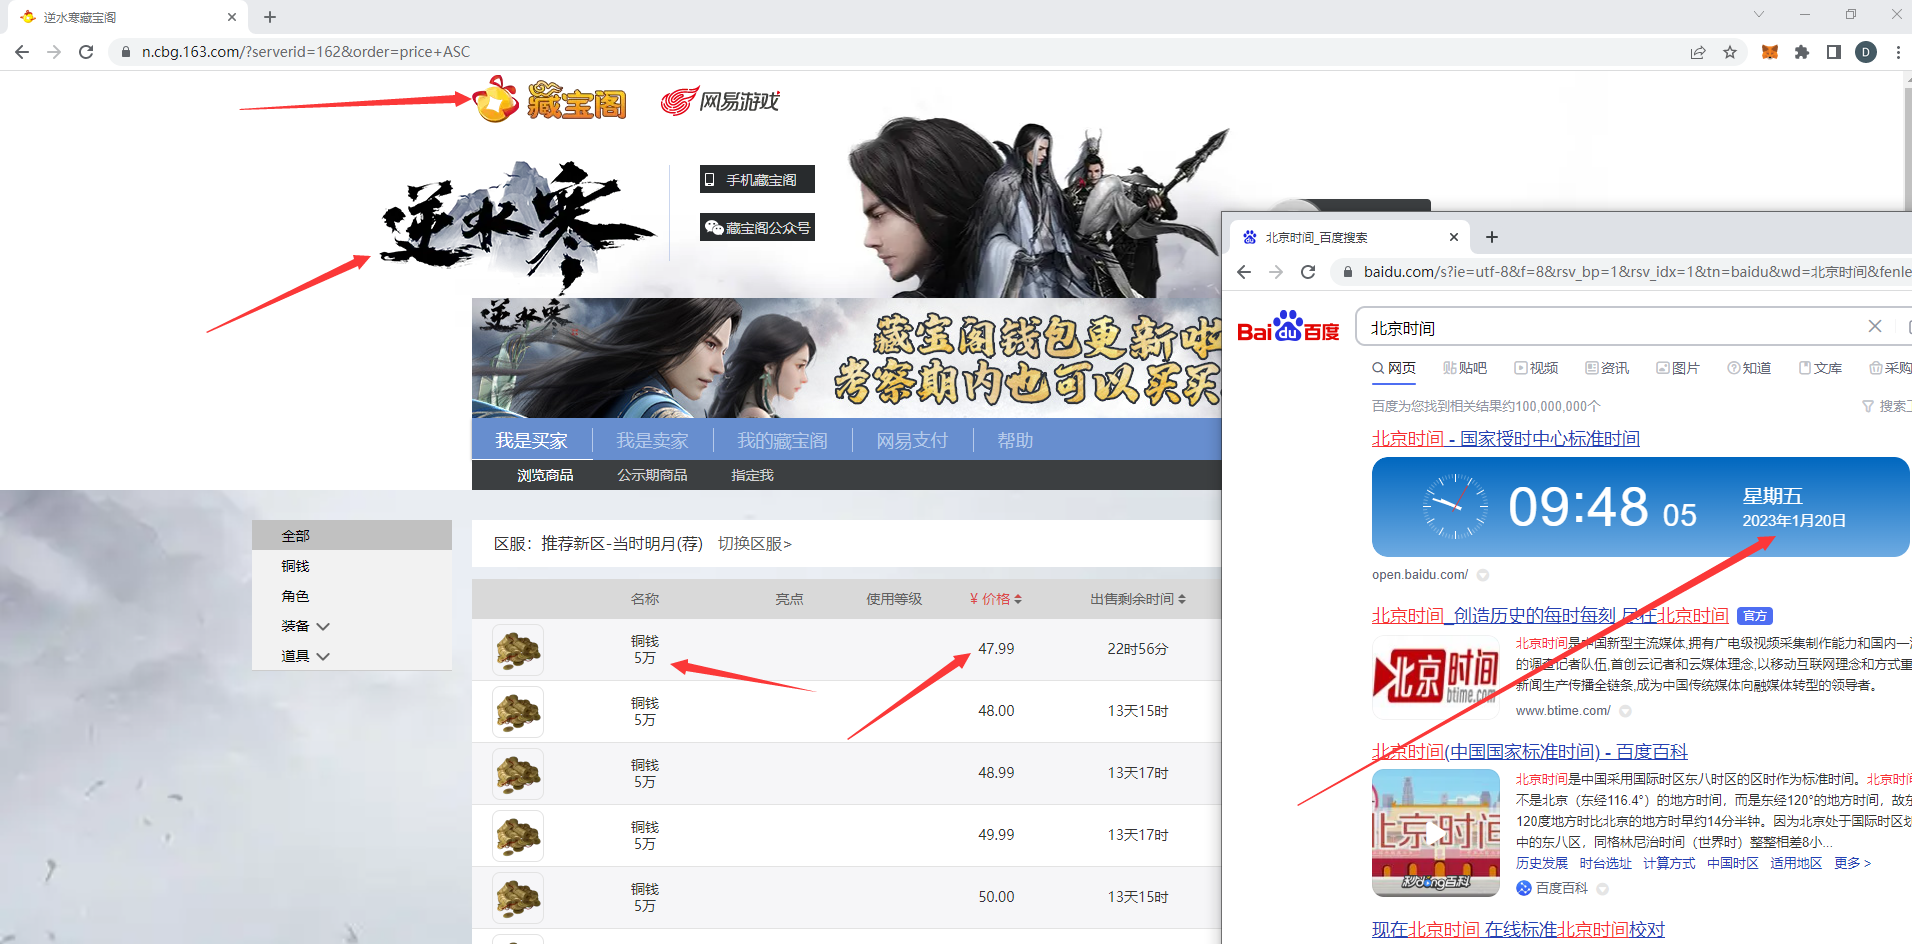Open new tab in Baidu window

coord(1492,237)
